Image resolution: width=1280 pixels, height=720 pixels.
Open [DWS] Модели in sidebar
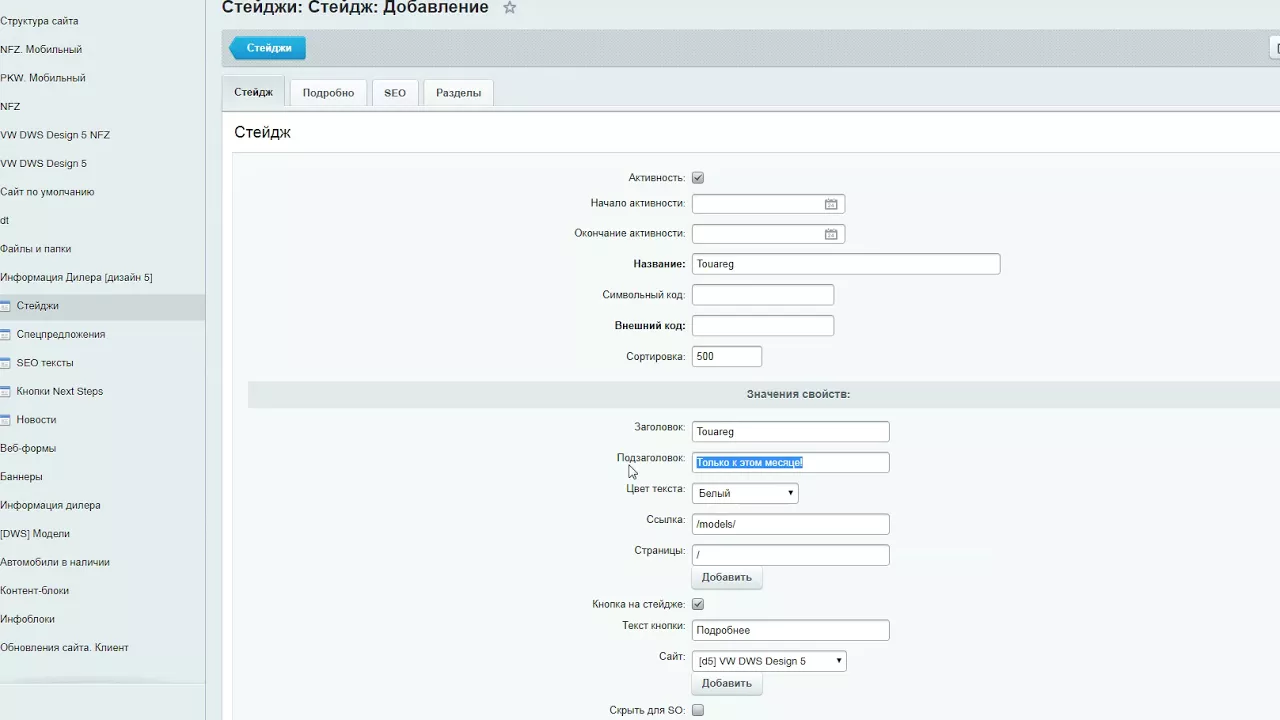click(35, 534)
